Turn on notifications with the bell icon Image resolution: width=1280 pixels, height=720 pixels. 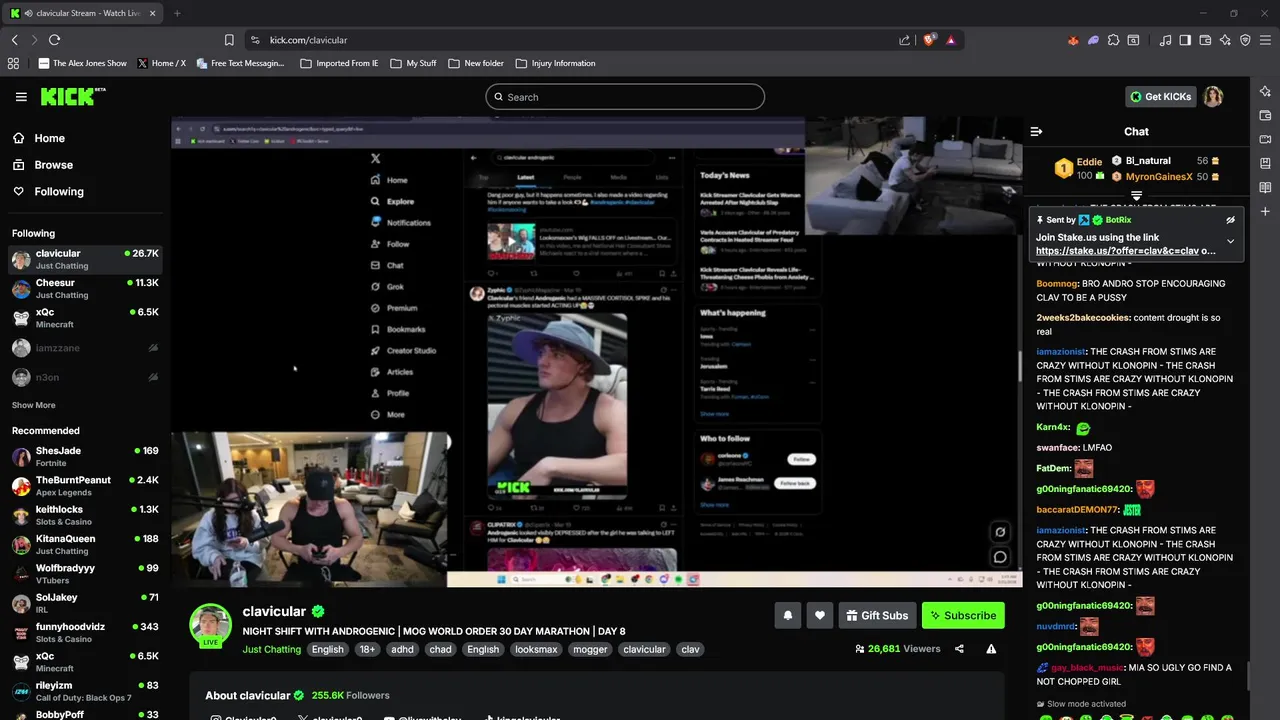(788, 615)
